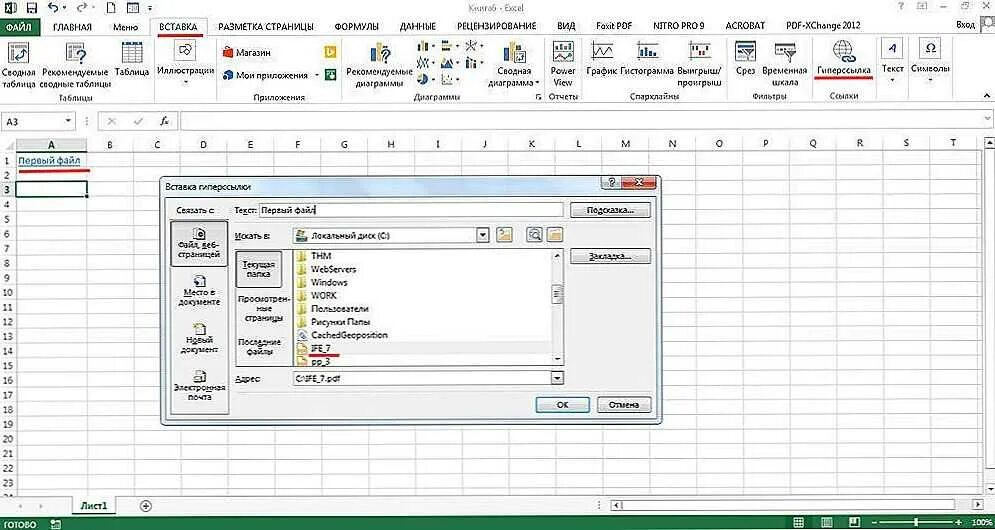
Task: Open the Искать в folder dropdown
Action: coord(483,235)
